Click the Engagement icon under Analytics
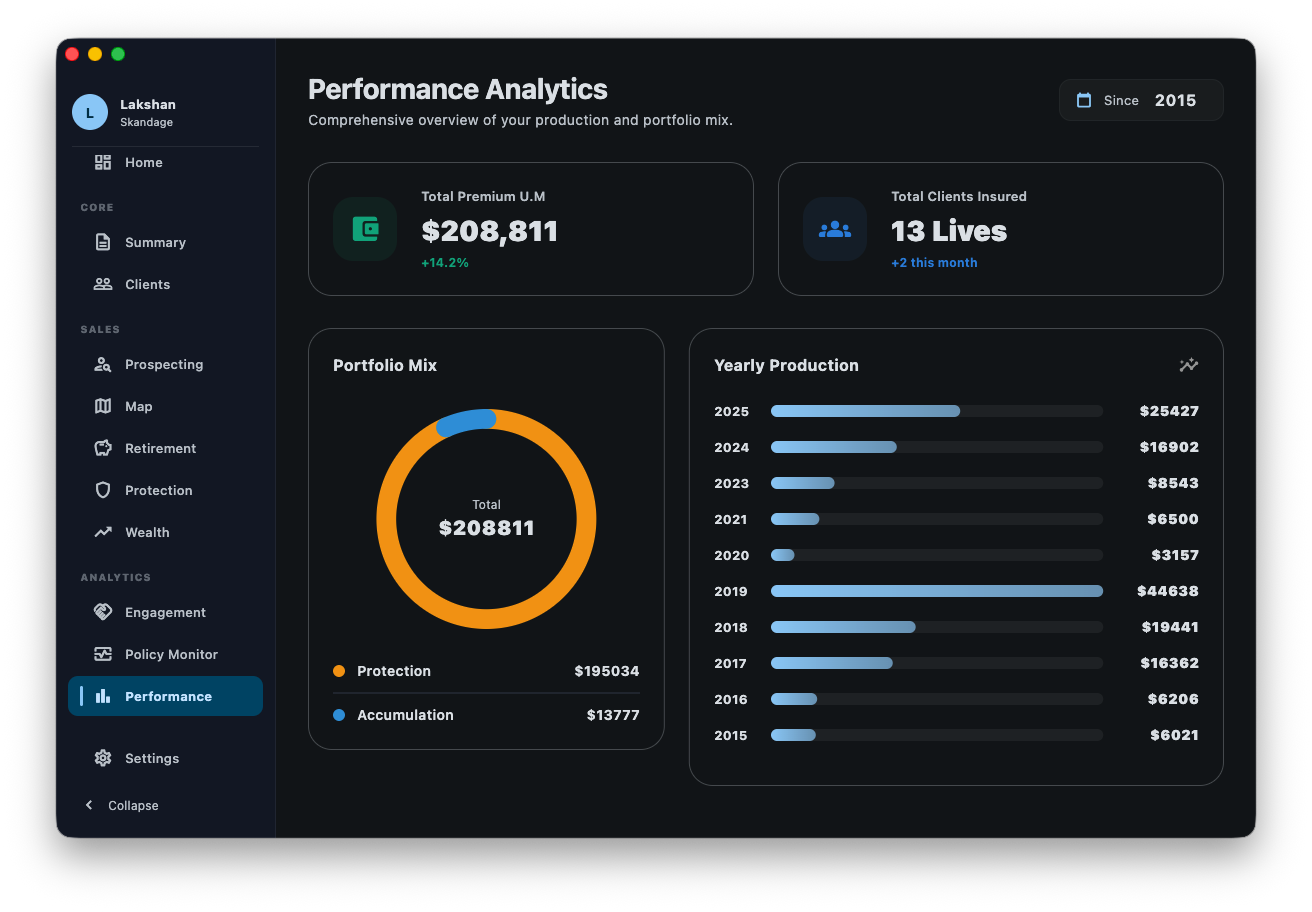1312x912 pixels. pos(103,612)
